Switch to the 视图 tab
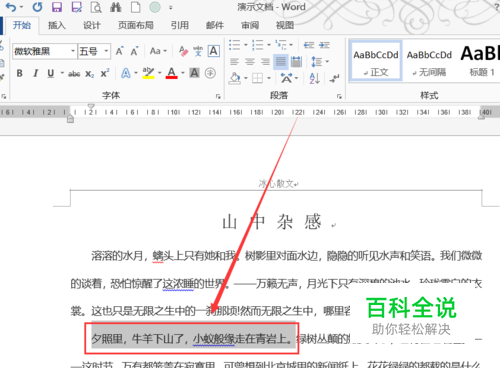The width and height of the screenshot is (500, 368). click(285, 25)
